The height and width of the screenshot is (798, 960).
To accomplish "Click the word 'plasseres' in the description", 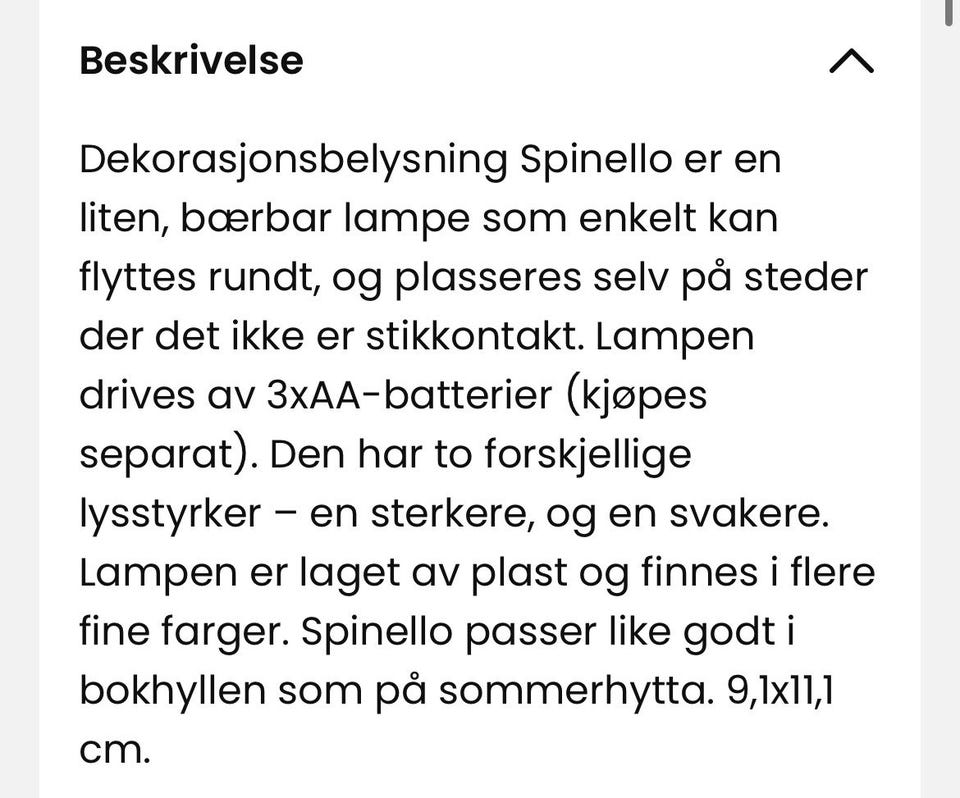I will [487, 279].
